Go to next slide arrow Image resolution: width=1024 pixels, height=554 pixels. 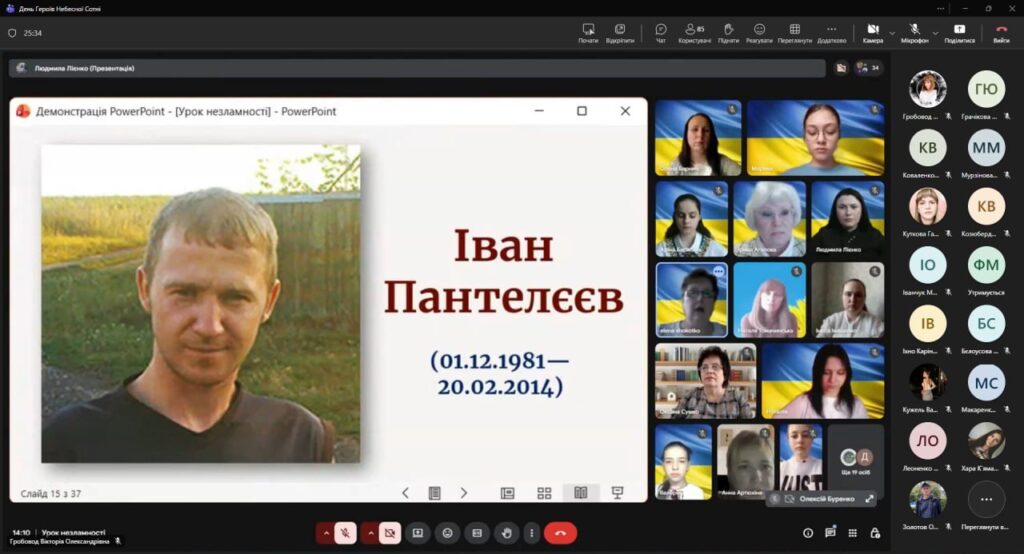(x=464, y=493)
